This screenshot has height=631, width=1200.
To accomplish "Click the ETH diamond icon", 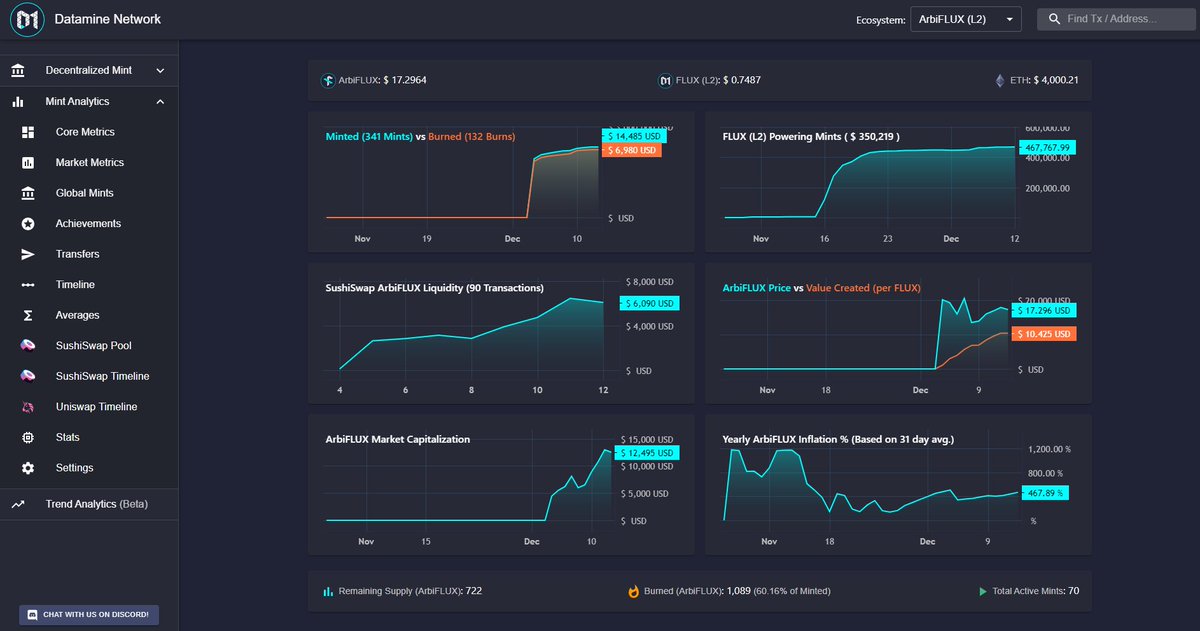I will coord(998,80).
